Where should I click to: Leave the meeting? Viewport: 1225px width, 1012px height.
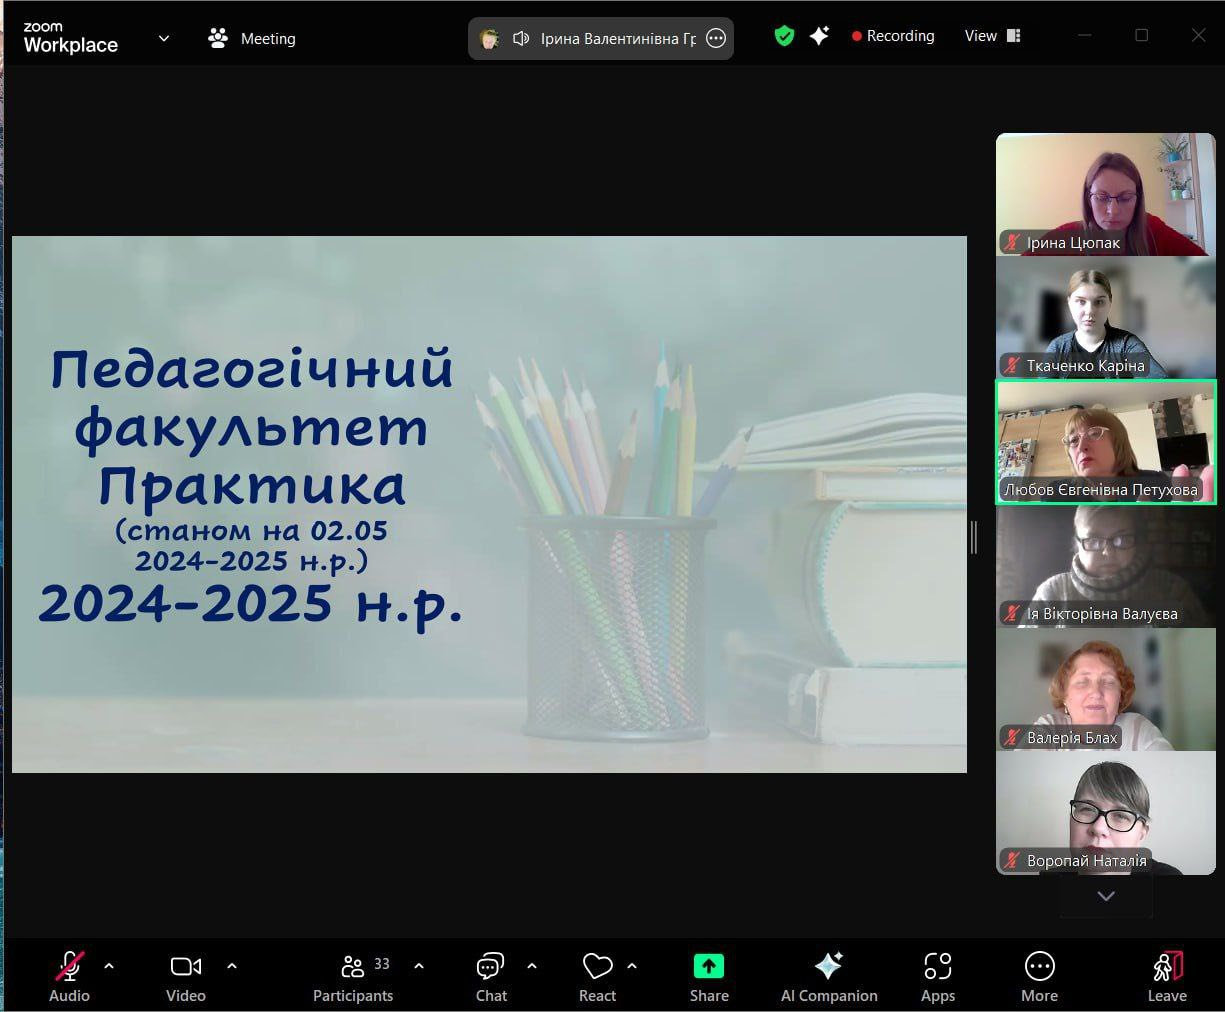pos(1167,976)
